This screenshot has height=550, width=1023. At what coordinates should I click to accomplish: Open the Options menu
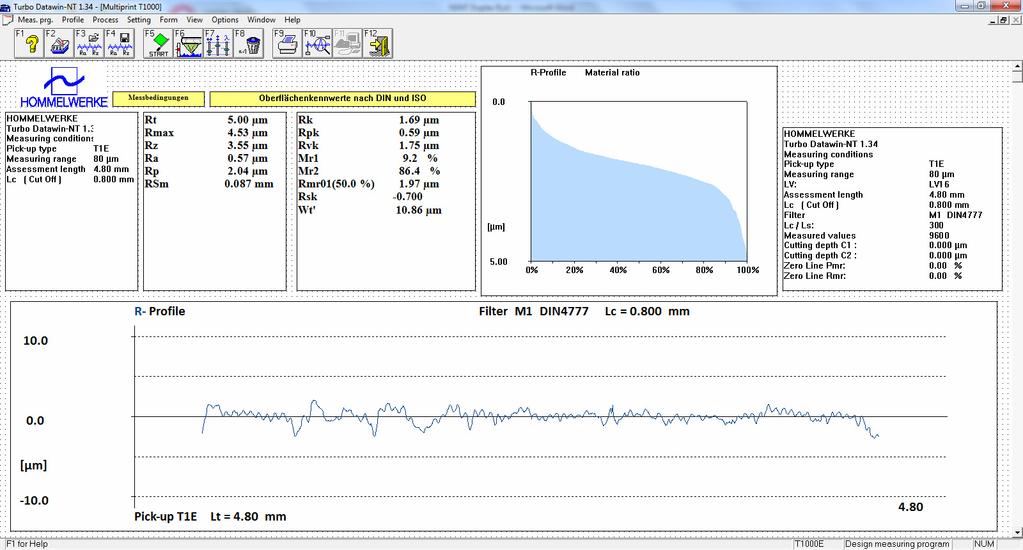tap(224, 20)
